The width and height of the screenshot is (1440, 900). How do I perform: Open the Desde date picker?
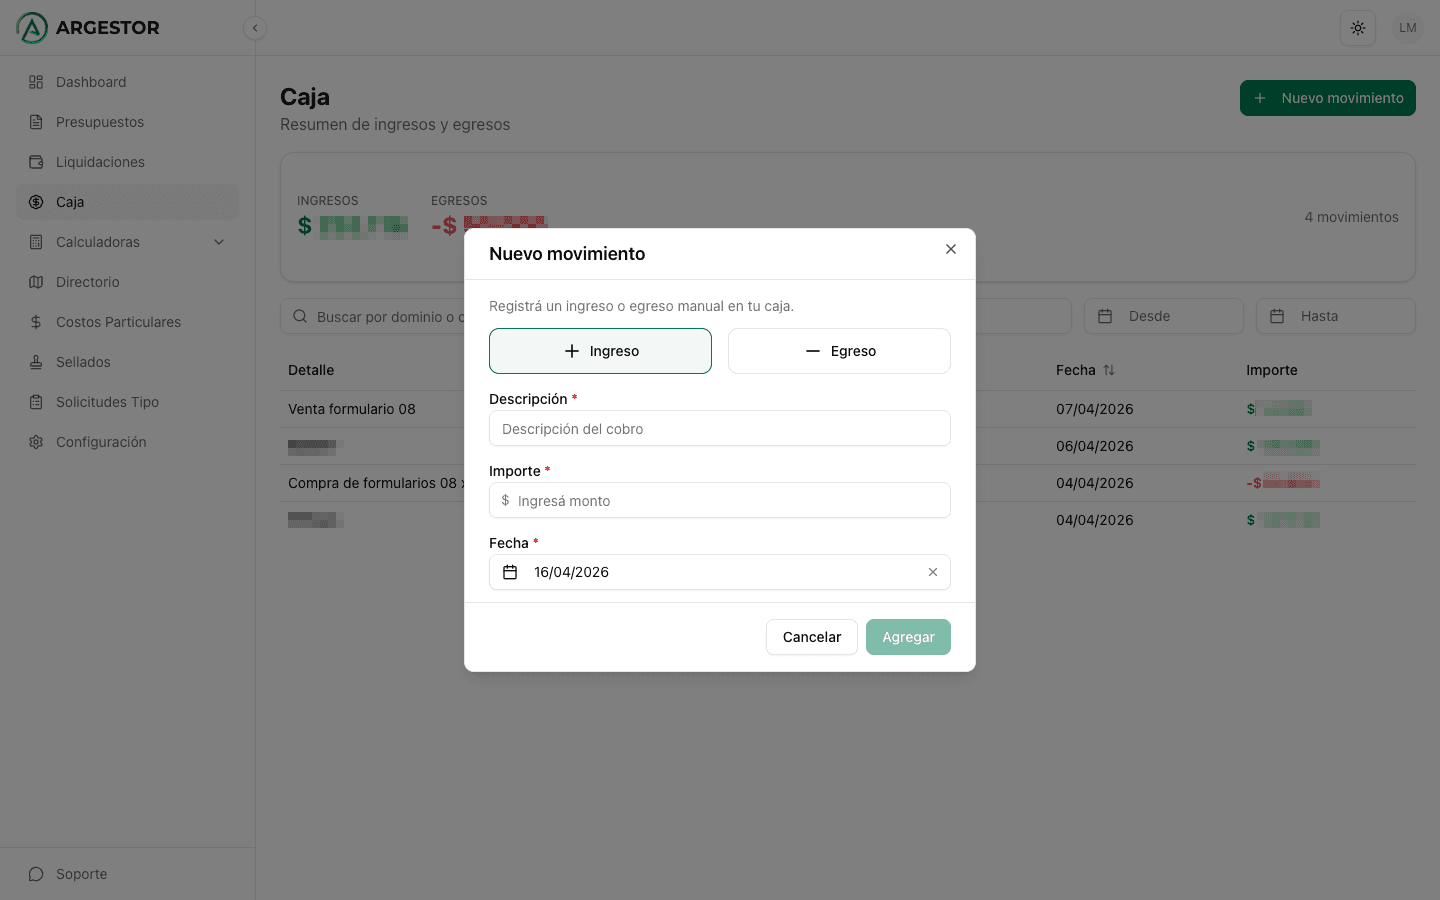tap(1164, 316)
